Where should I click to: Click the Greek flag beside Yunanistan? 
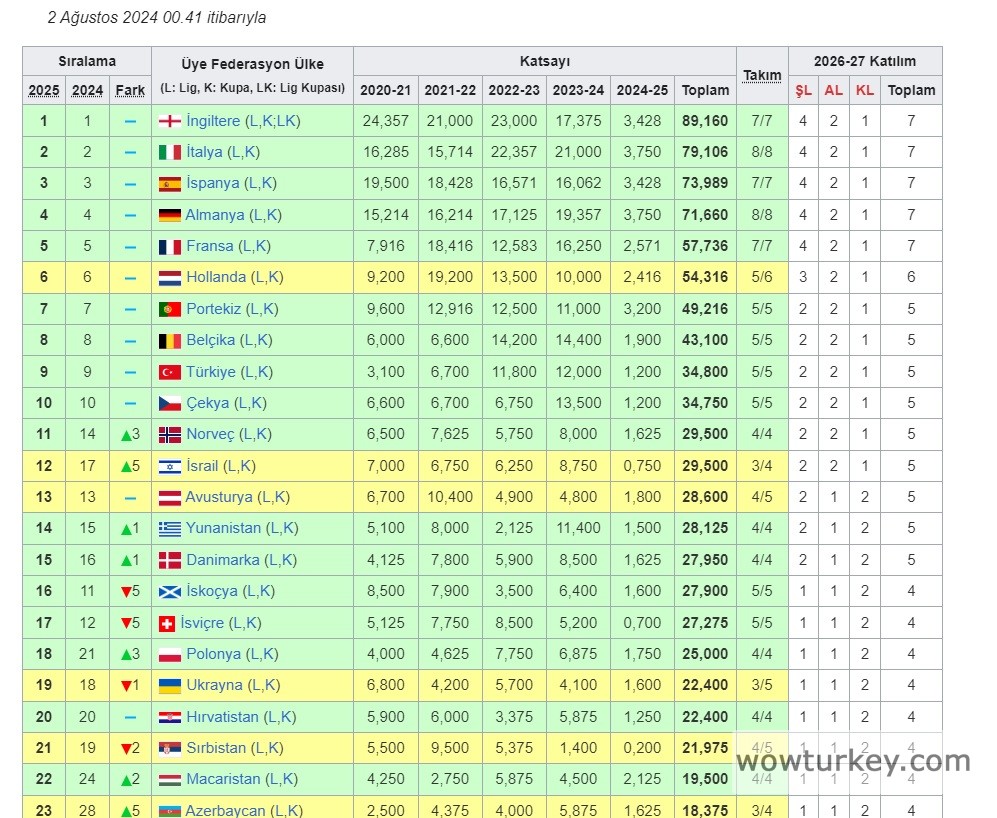pos(170,528)
